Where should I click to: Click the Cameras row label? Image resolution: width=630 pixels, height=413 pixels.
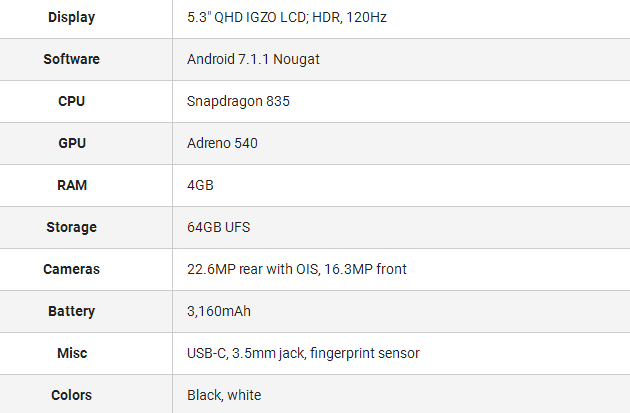[71, 269]
